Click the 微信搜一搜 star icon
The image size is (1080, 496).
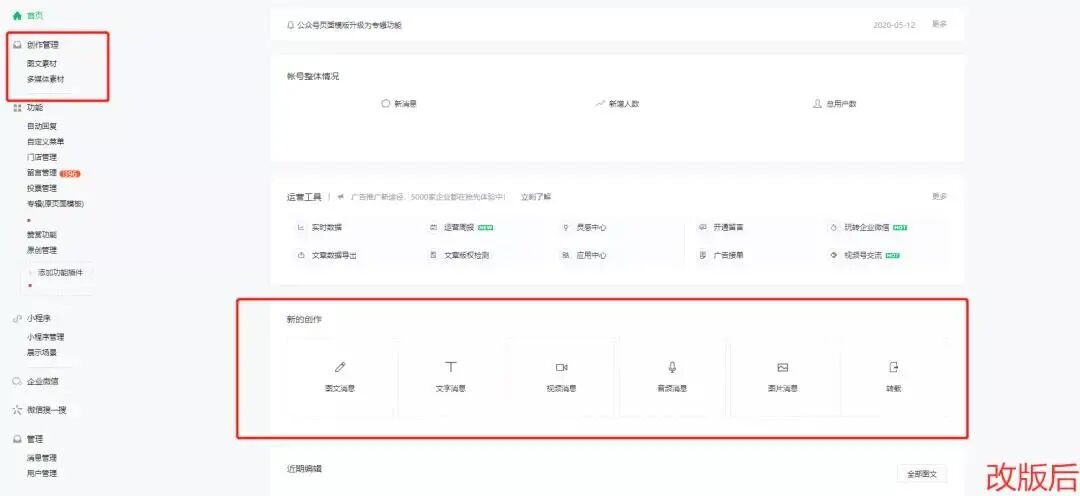pos(17,410)
